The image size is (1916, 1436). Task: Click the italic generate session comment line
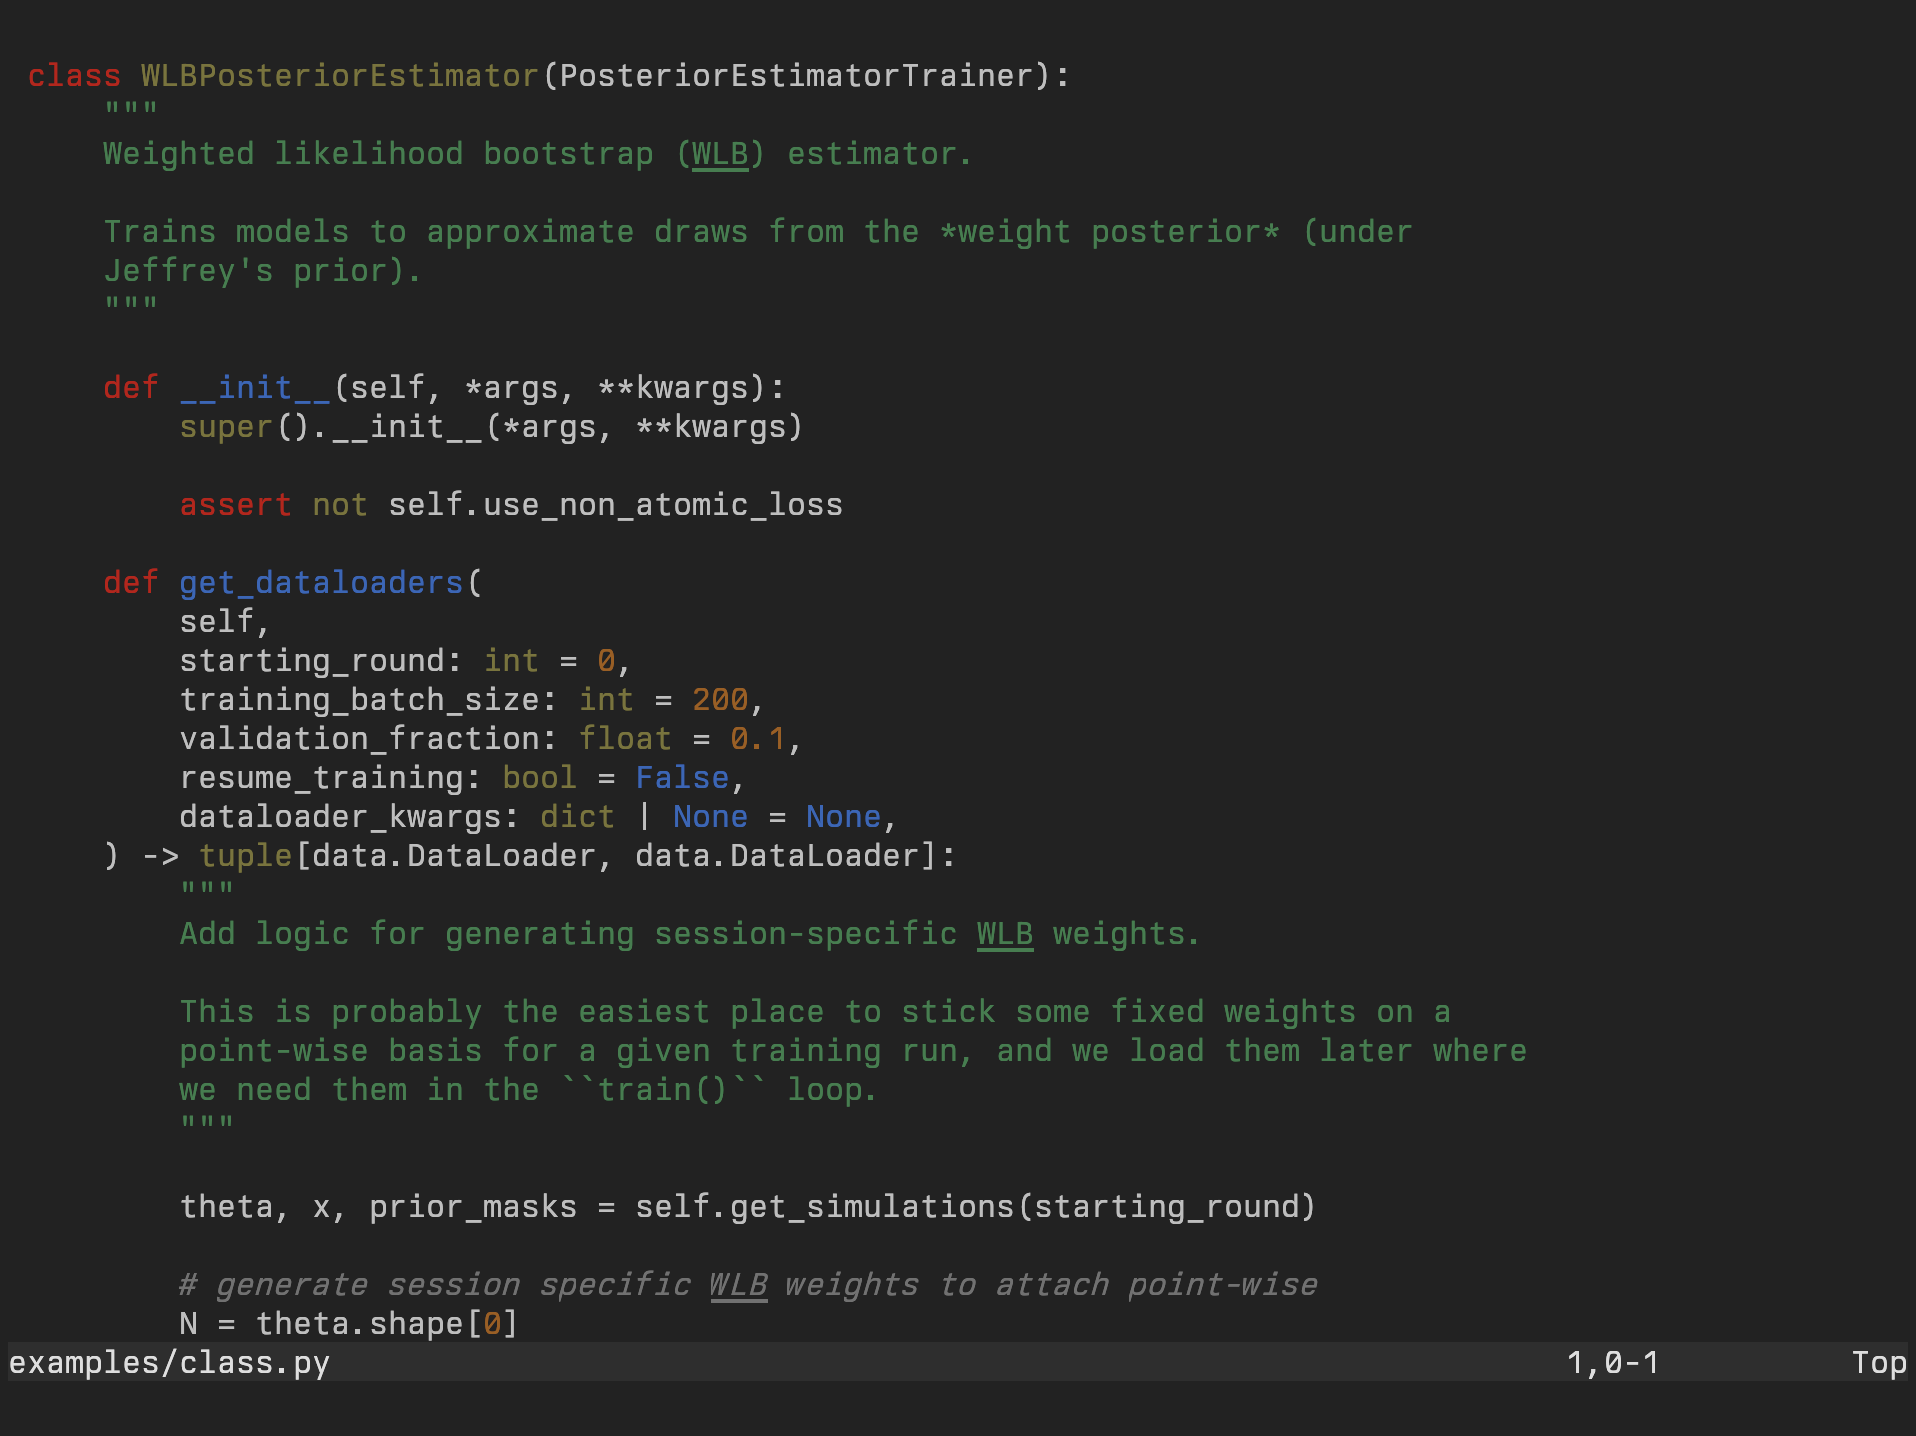point(748,1285)
